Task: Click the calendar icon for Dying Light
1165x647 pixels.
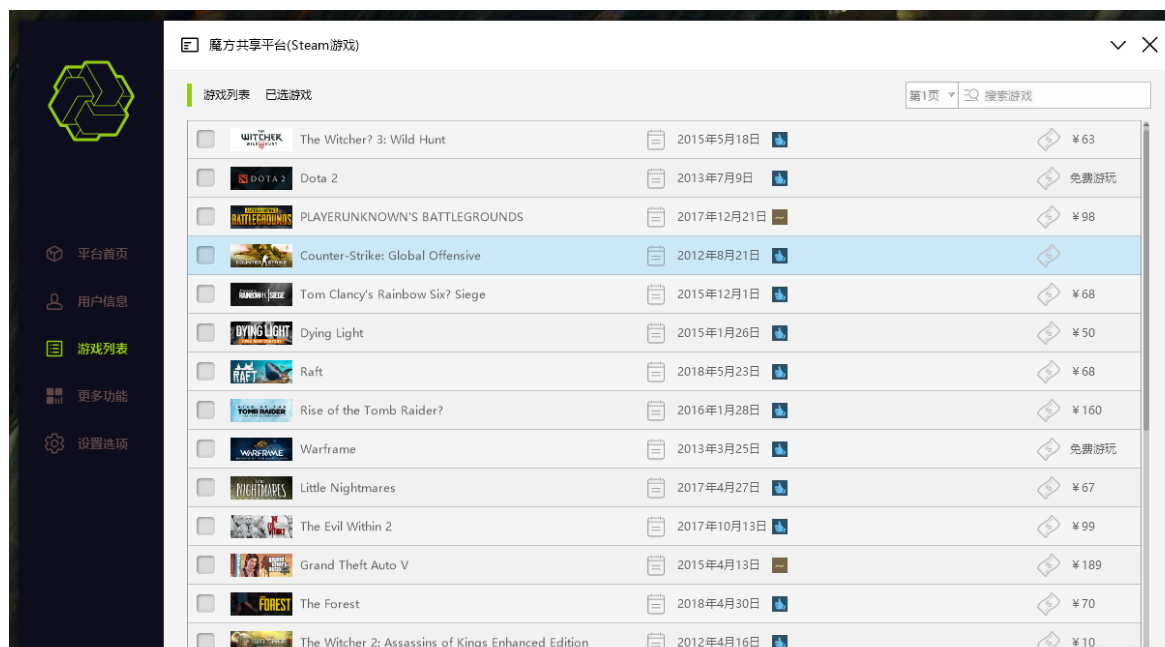Action: pos(655,333)
